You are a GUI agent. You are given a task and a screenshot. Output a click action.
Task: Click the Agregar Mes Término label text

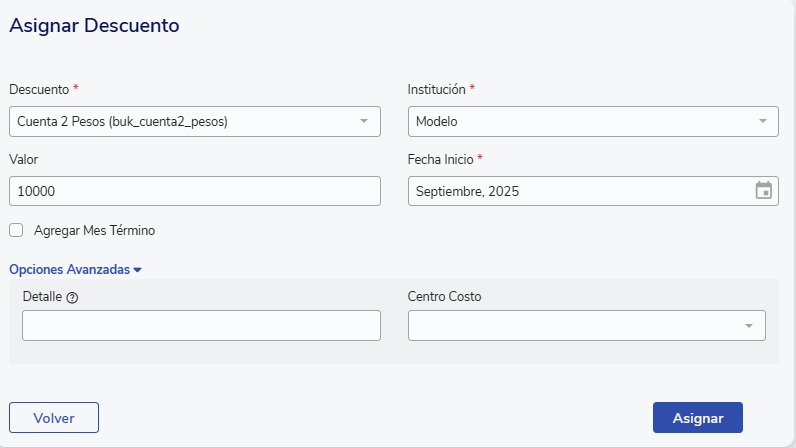[x=94, y=230]
